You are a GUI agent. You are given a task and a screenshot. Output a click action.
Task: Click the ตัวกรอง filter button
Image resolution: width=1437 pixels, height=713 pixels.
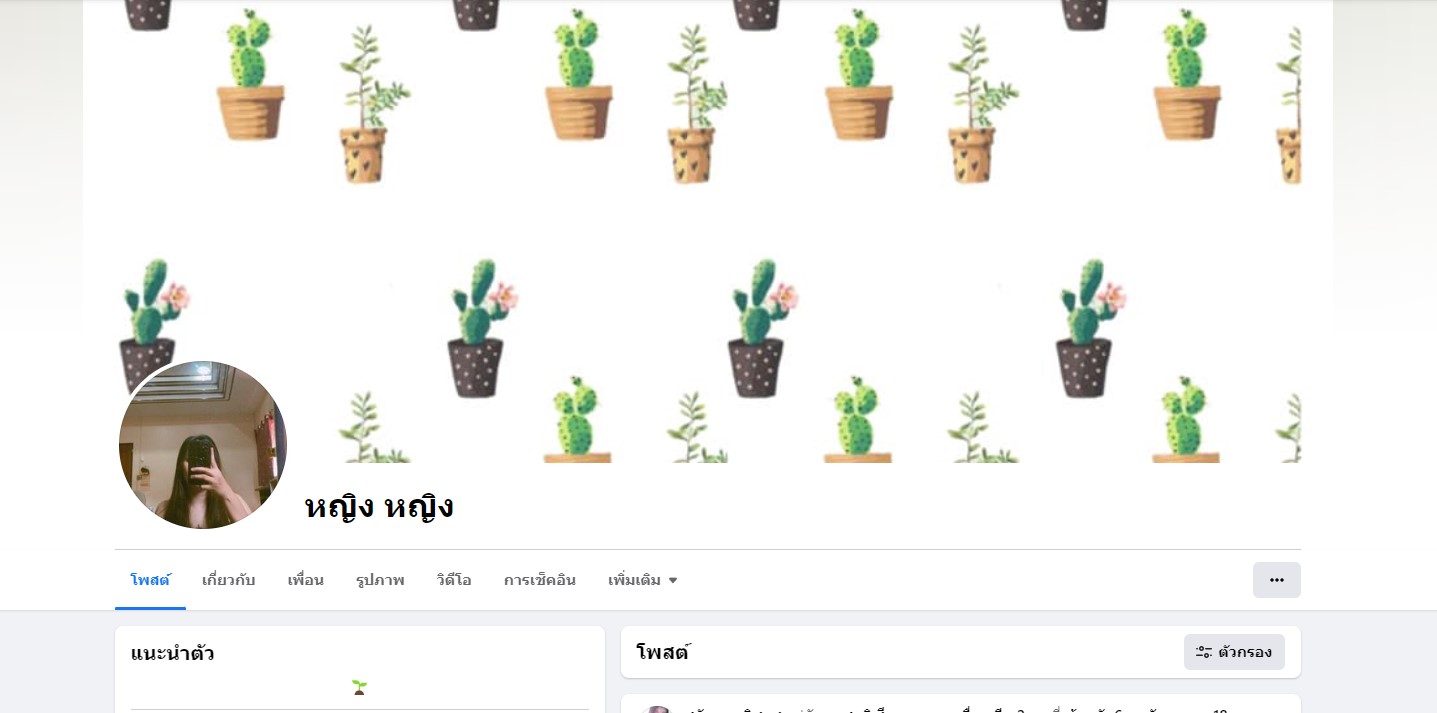pos(1234,652)
